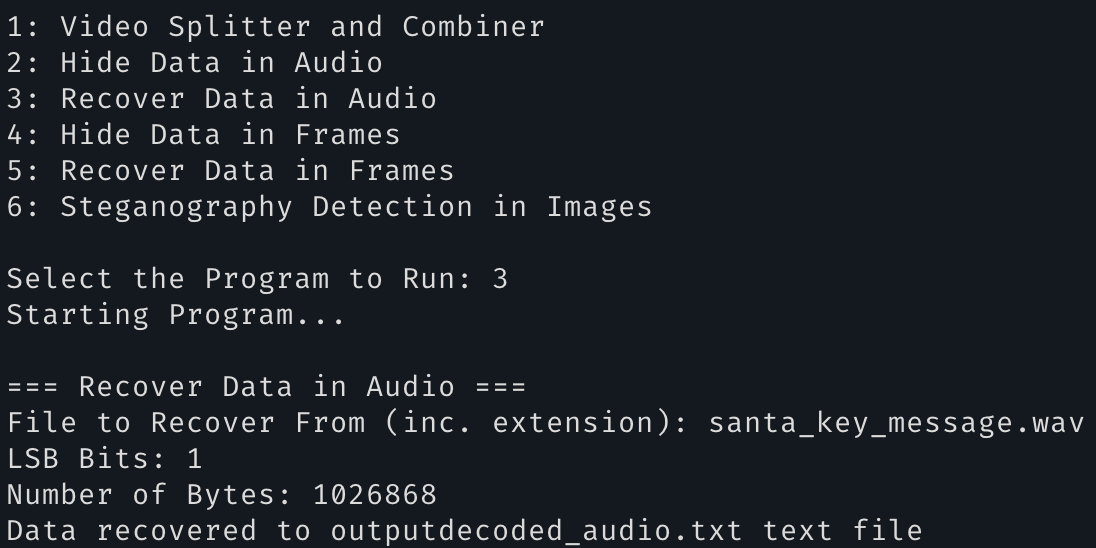Image resolution: width=1096 pixels, height=548 pixels.
Task: Click the "Data recovered to" message text
Action: click(159, 531)
